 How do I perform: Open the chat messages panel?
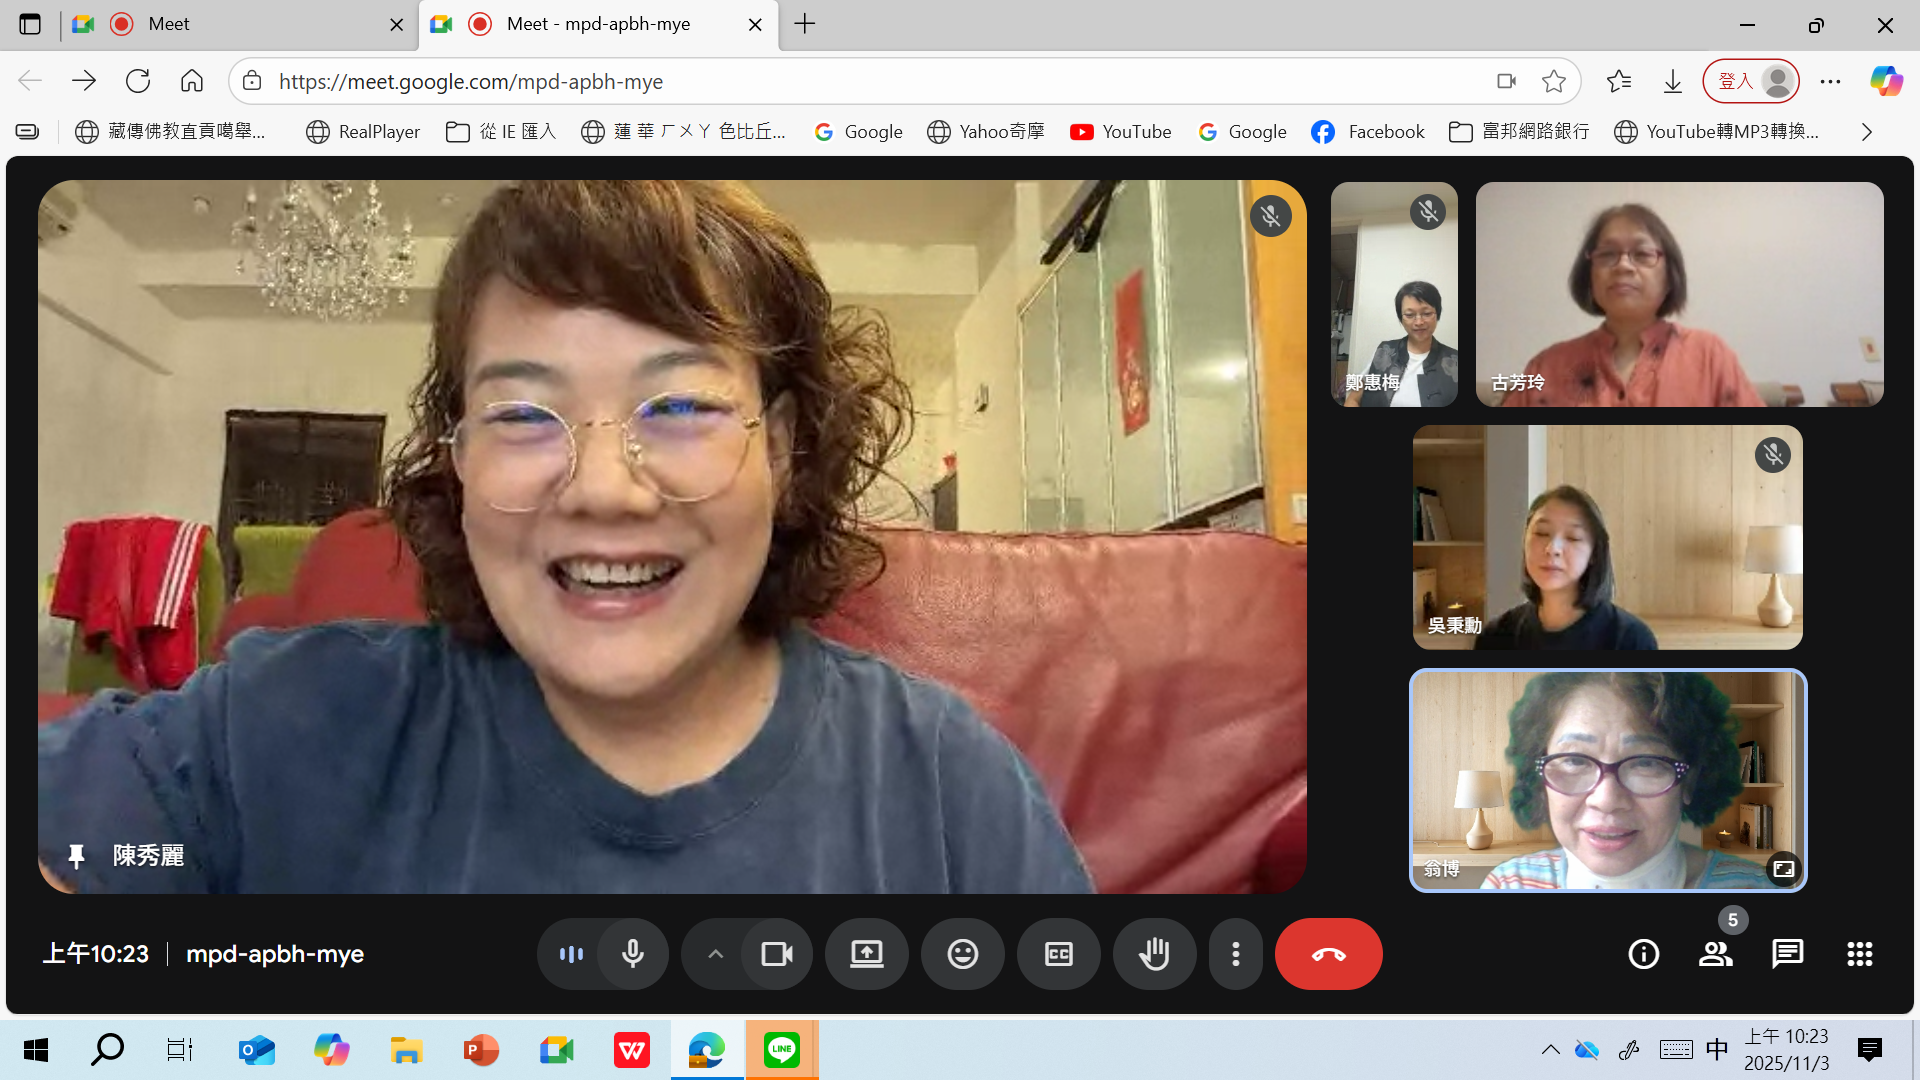point(1787,954)
